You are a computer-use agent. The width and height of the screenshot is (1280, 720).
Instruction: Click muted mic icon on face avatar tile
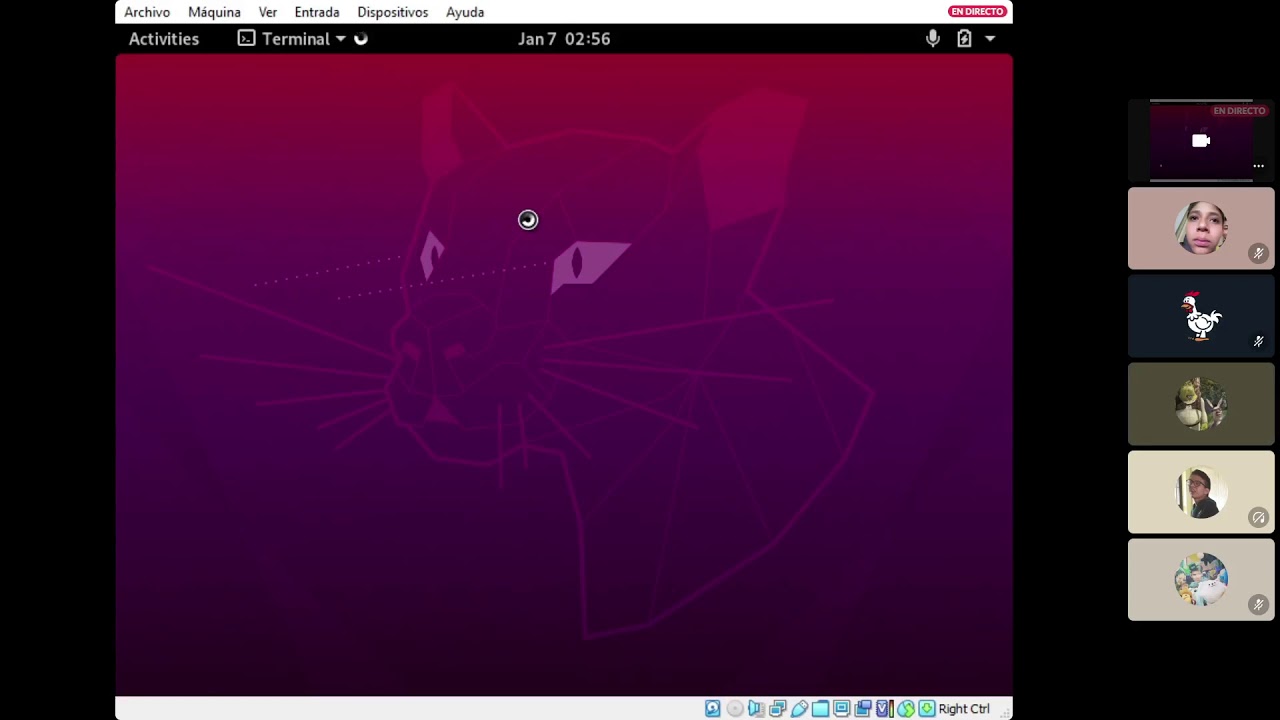point(1259,254)
